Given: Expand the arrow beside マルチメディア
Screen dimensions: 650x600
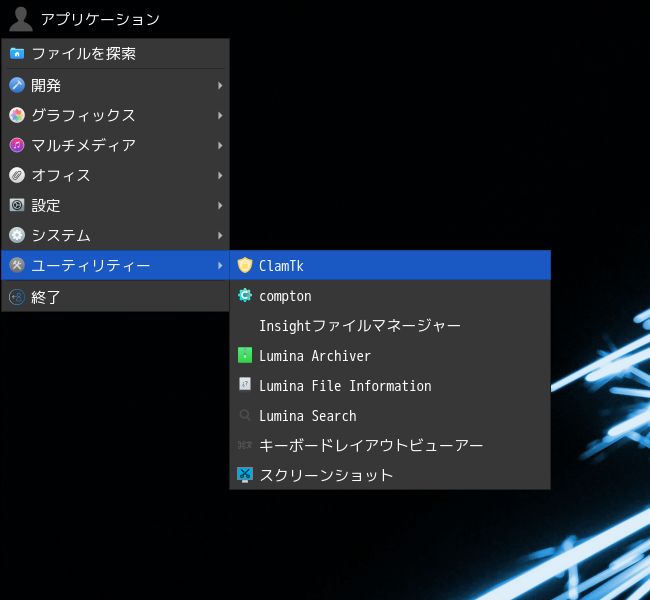Looking at the screenshot, I should point(220,146).
